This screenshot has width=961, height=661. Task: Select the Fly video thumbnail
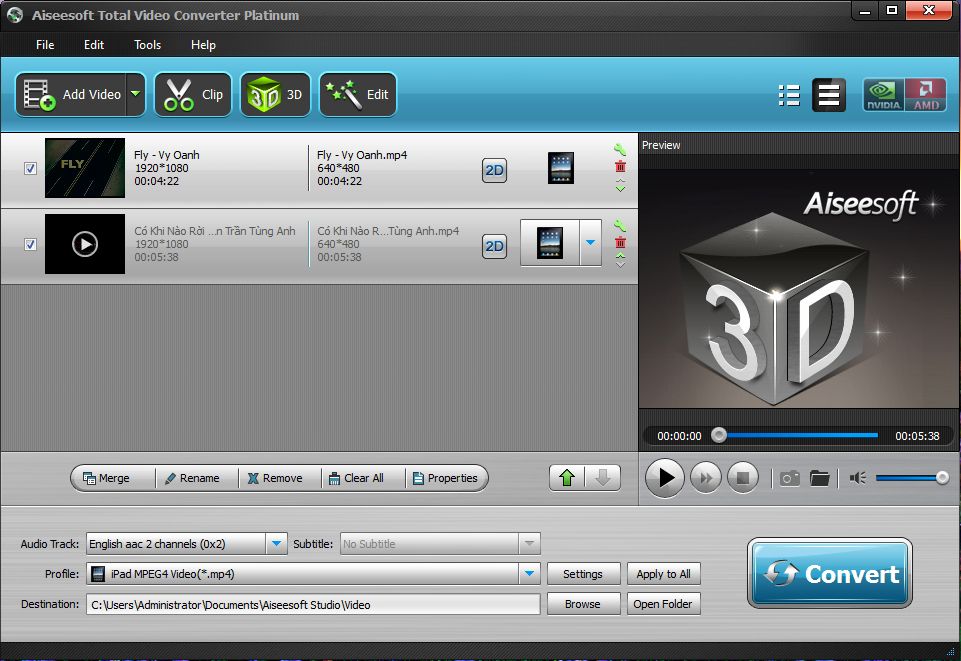pos(85,168)
